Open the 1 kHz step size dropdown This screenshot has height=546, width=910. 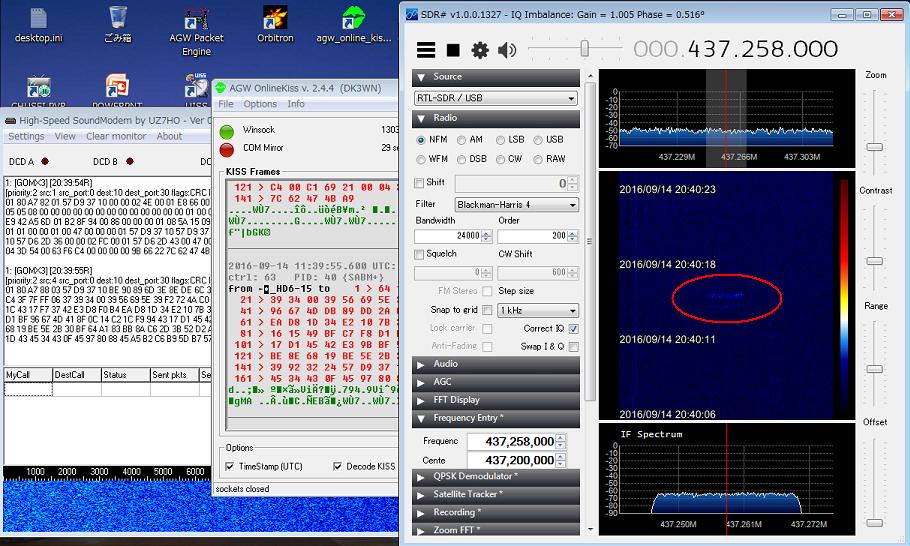pos(538,310)
